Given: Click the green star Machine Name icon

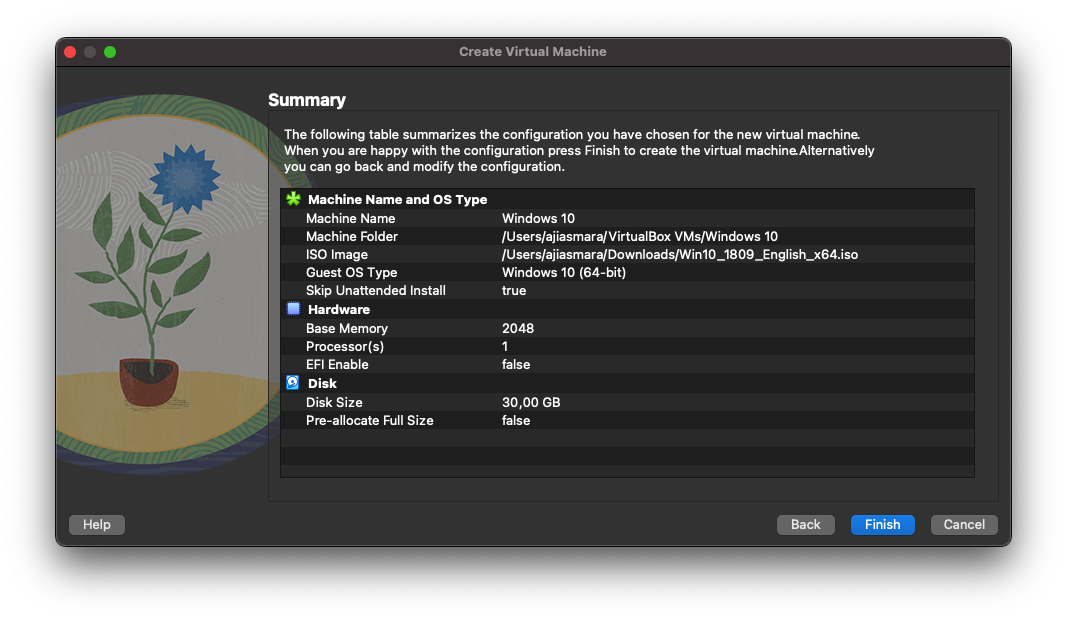Looking at the screenshot, I should click(293, 199).
